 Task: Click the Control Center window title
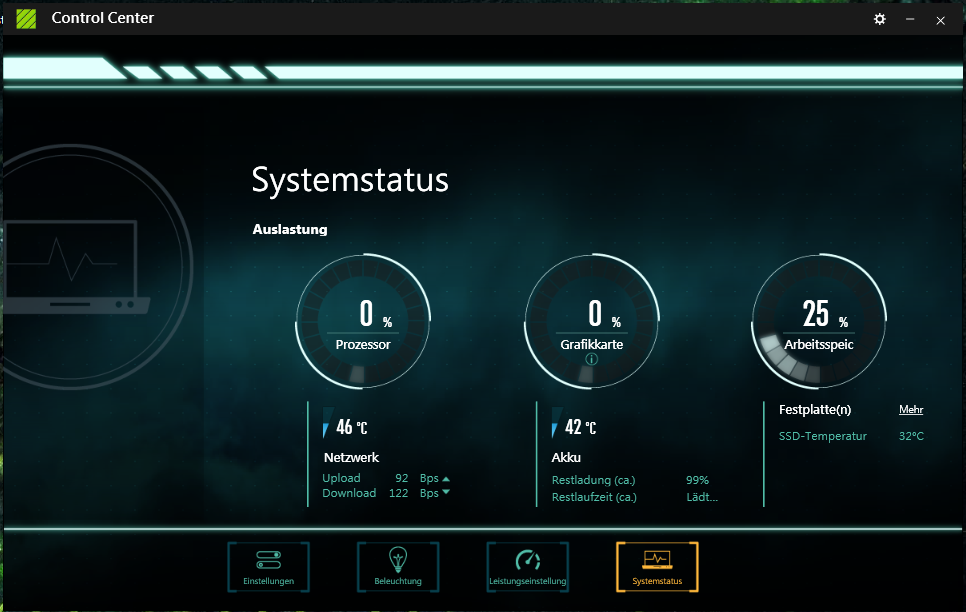coord(102,18)
